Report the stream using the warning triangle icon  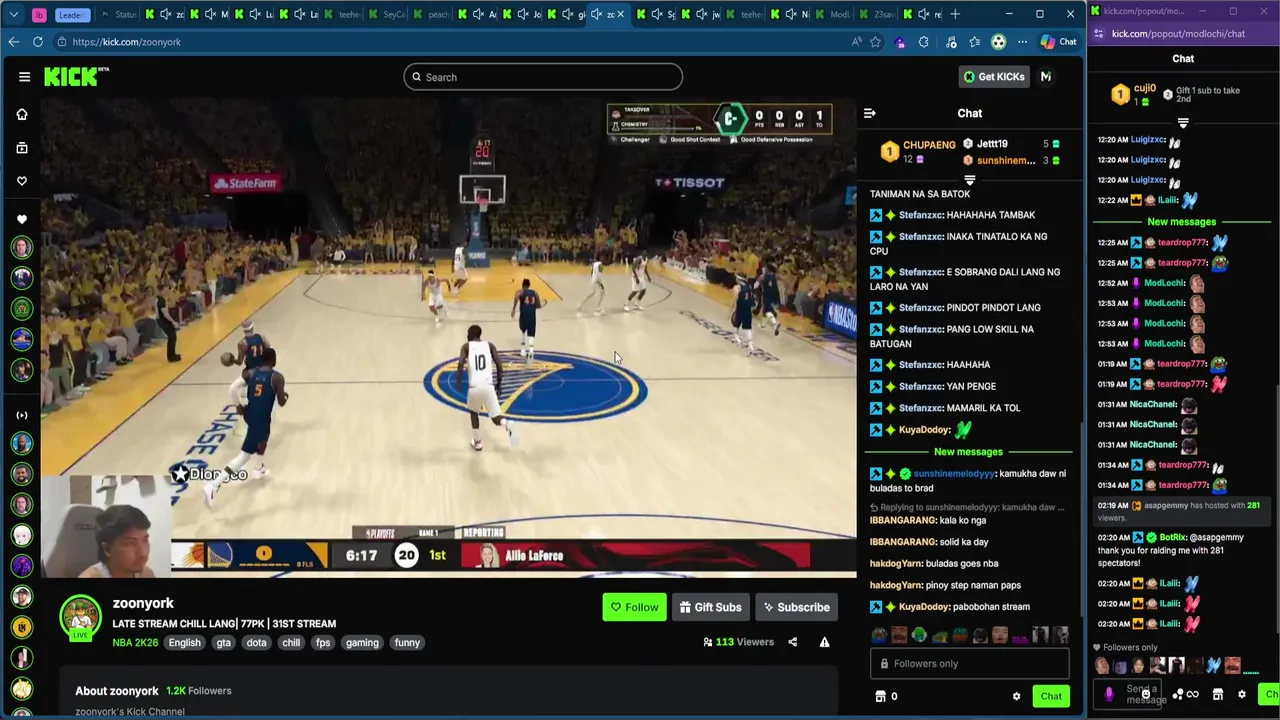coord(824,642)
